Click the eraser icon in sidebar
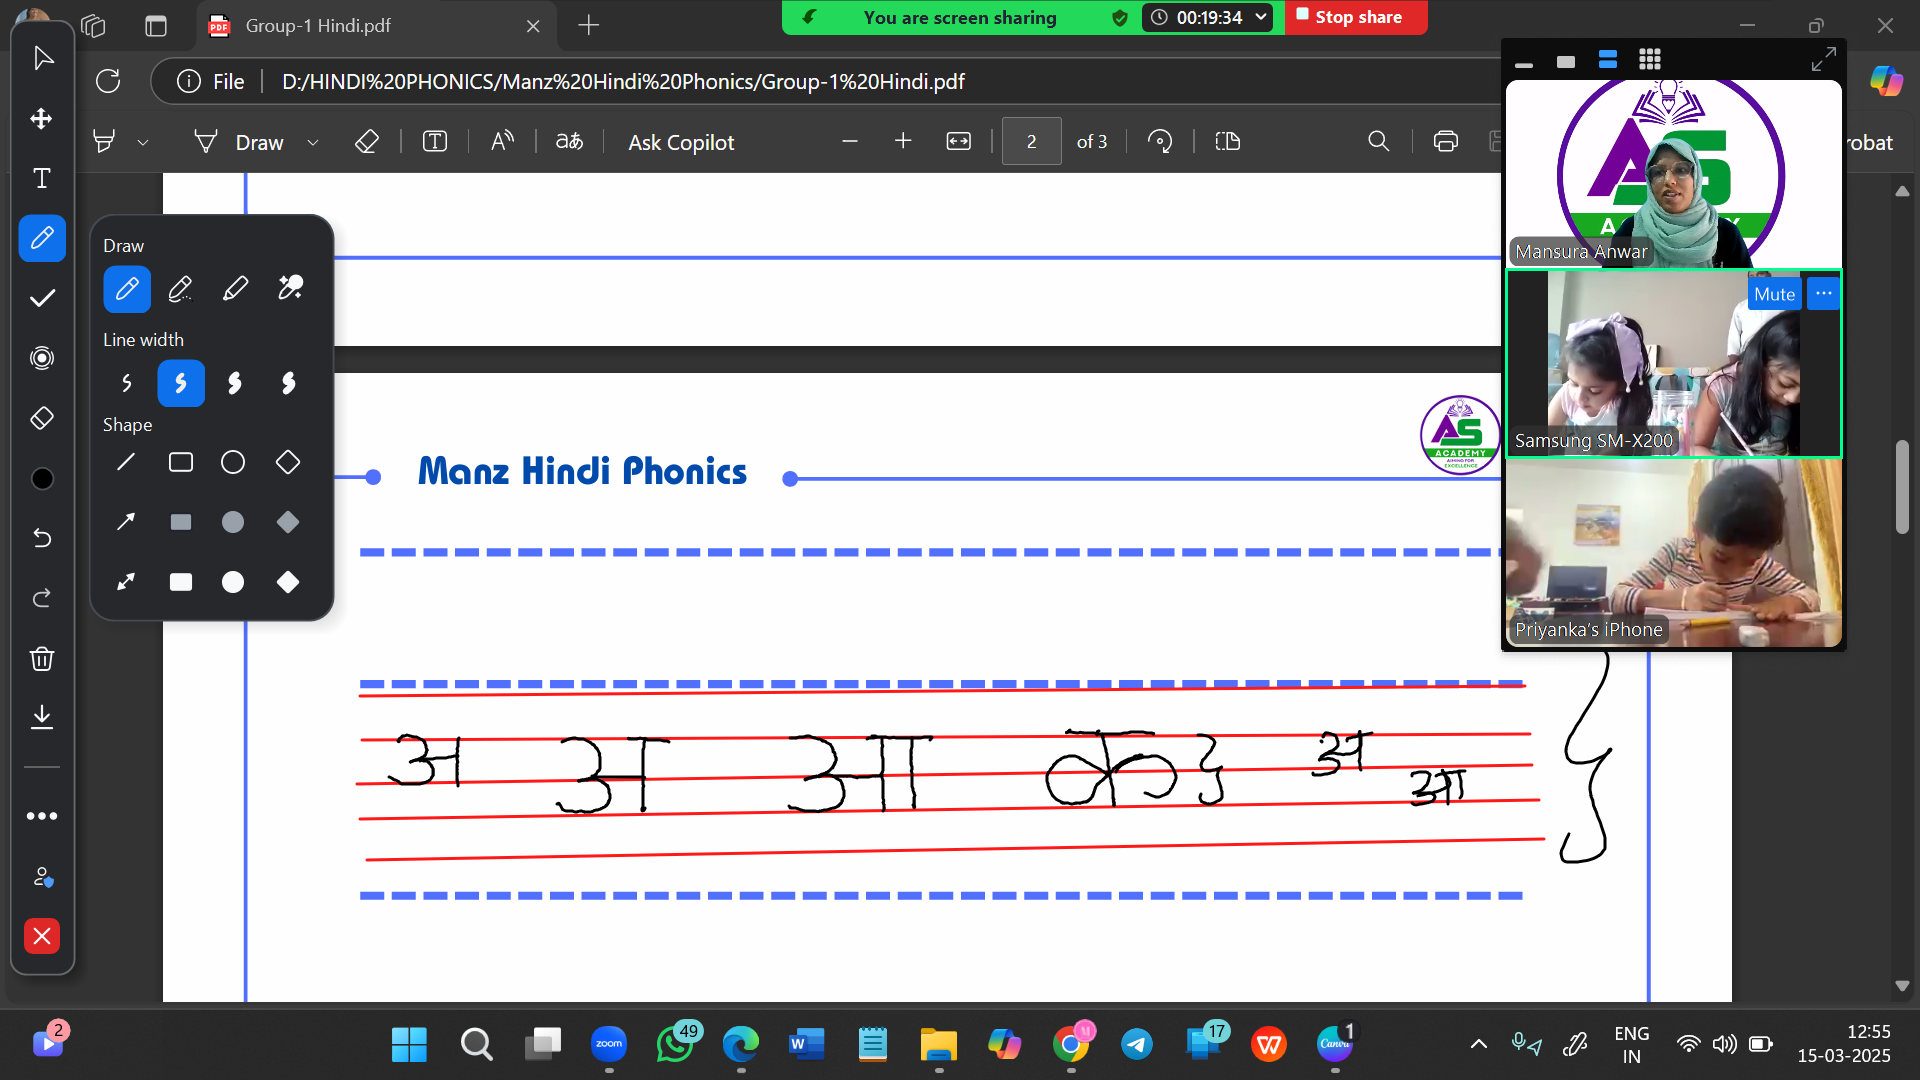1920x1080 pixels. [42, 418]
